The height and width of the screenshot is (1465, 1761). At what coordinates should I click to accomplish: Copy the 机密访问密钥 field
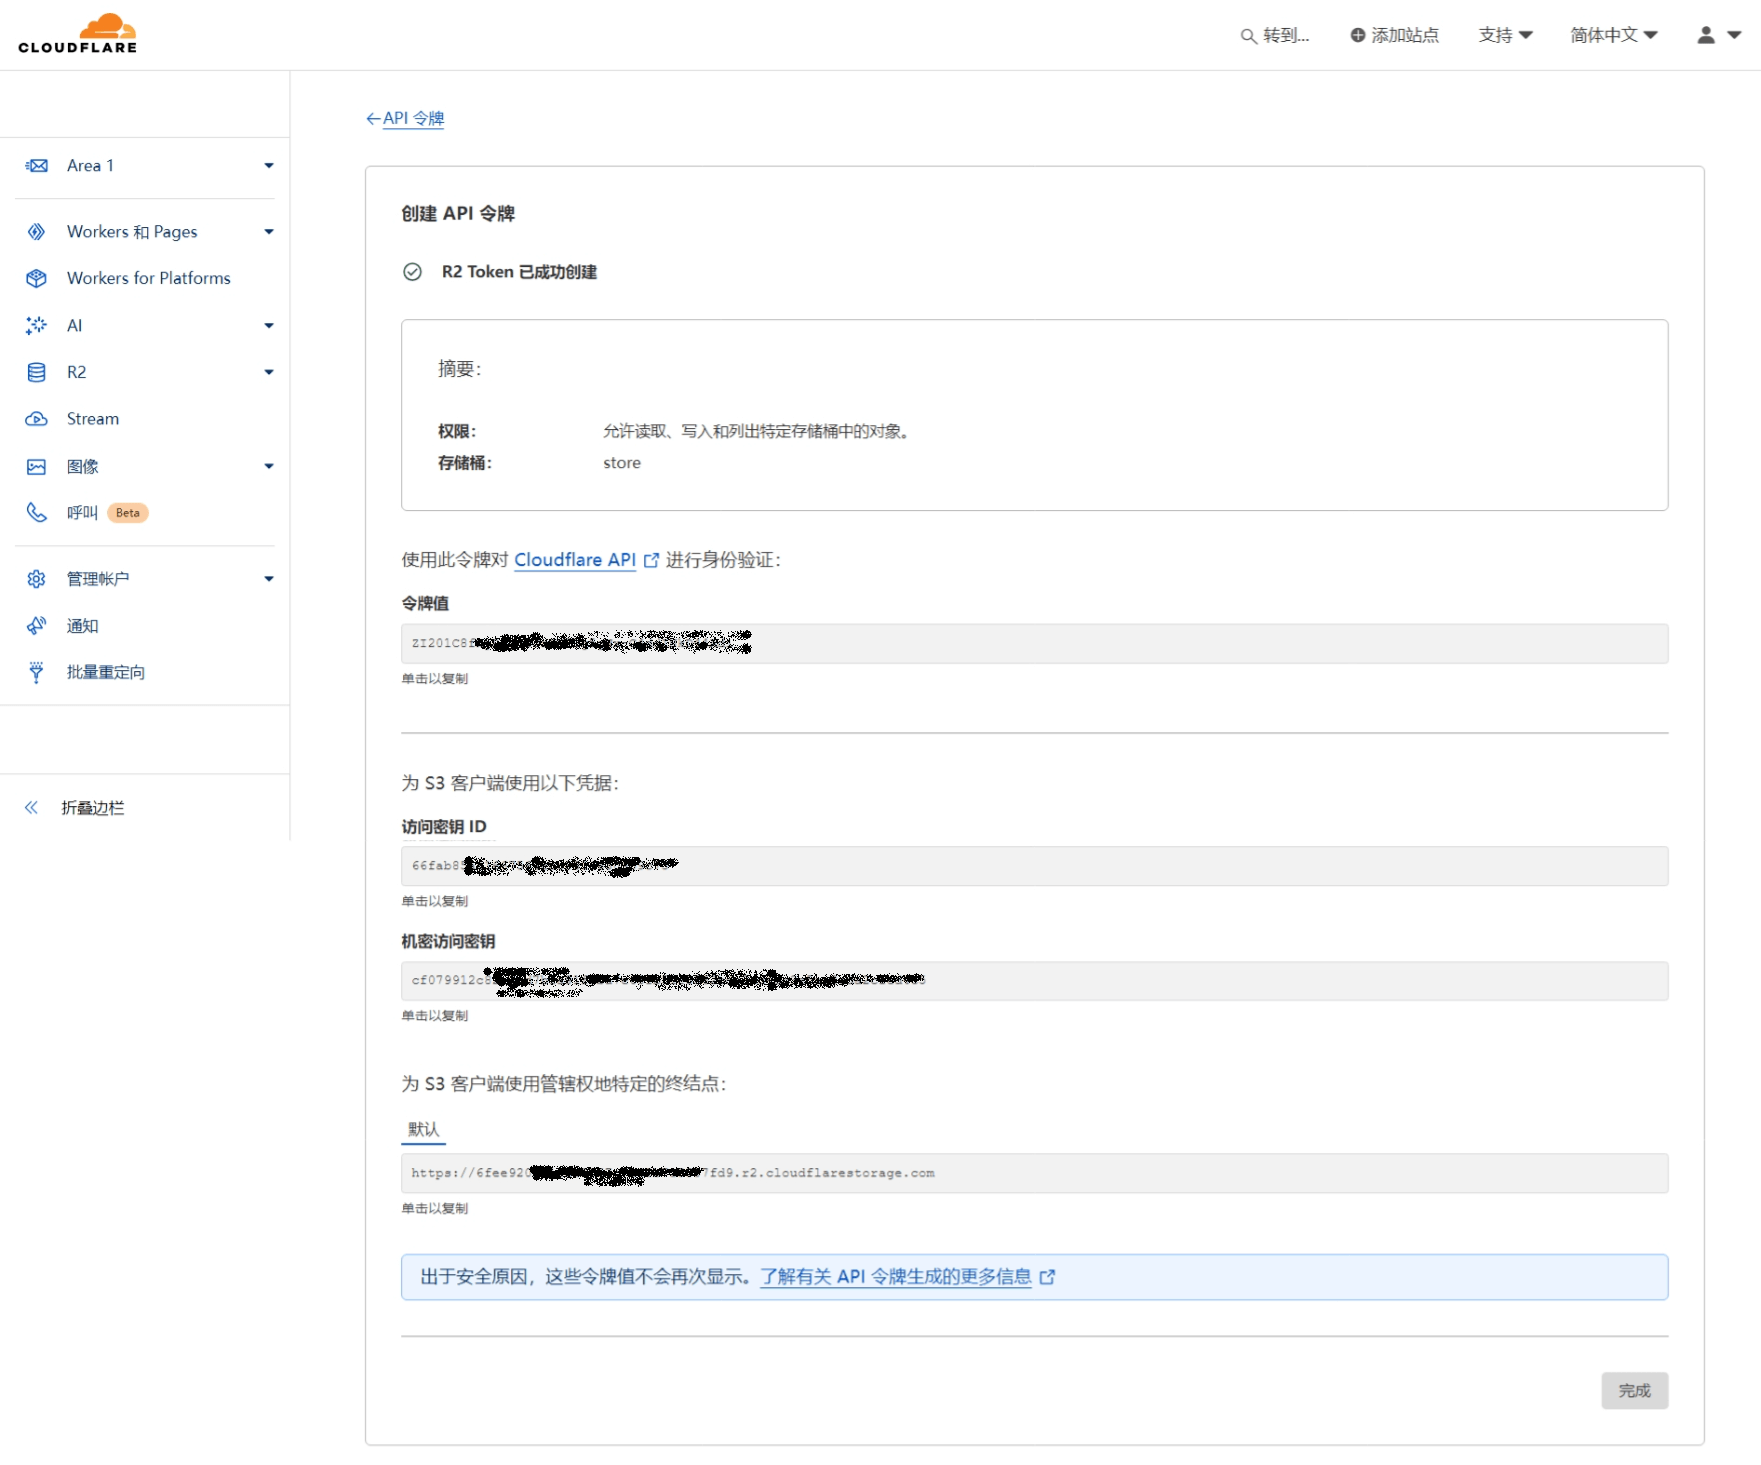[x=1034, y=981]
